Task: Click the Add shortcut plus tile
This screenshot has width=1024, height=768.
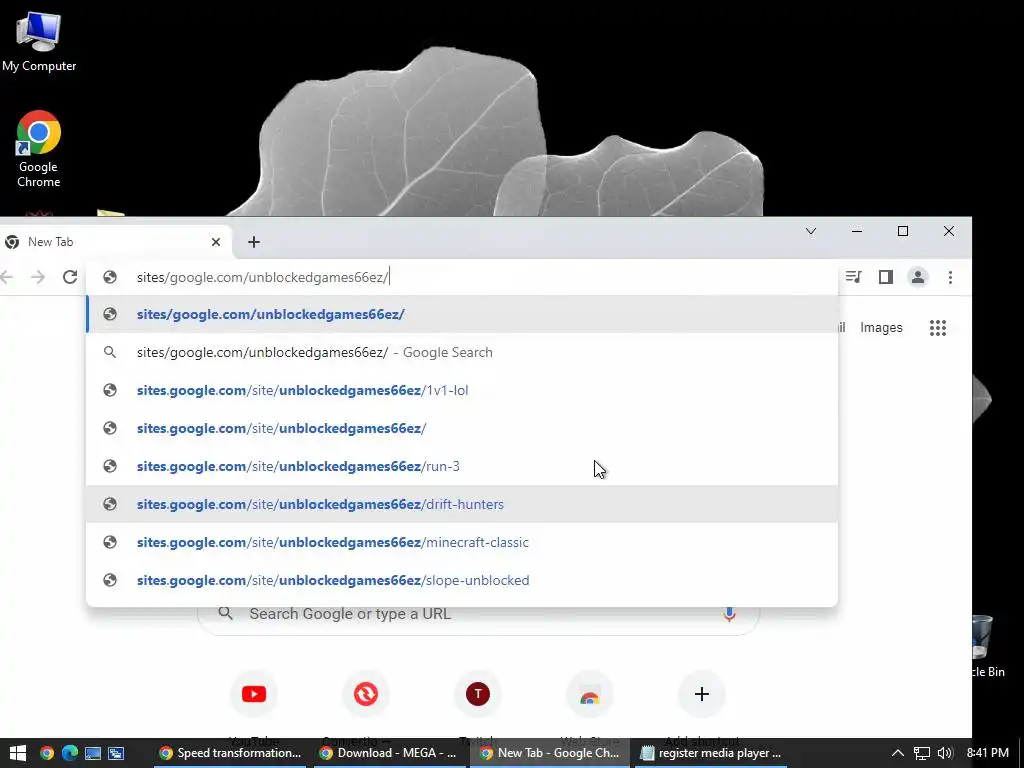Action: 701,694
